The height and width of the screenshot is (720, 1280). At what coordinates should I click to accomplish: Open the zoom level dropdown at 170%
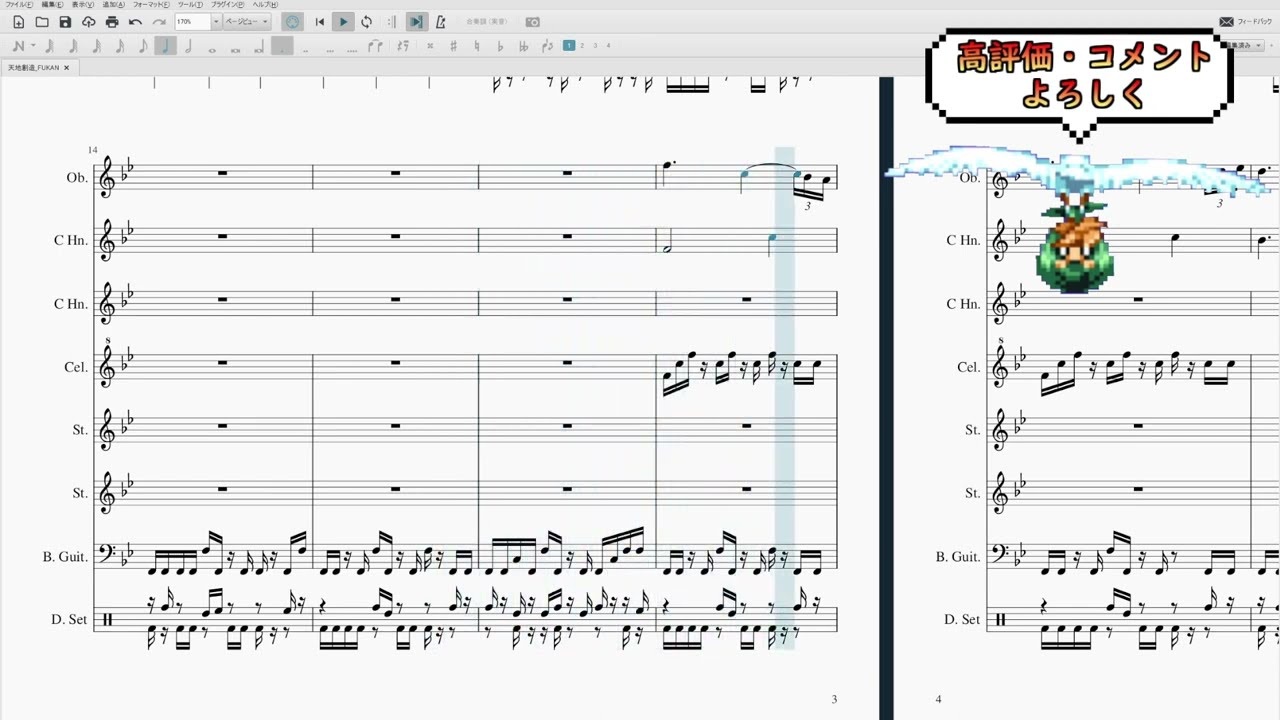215,22
